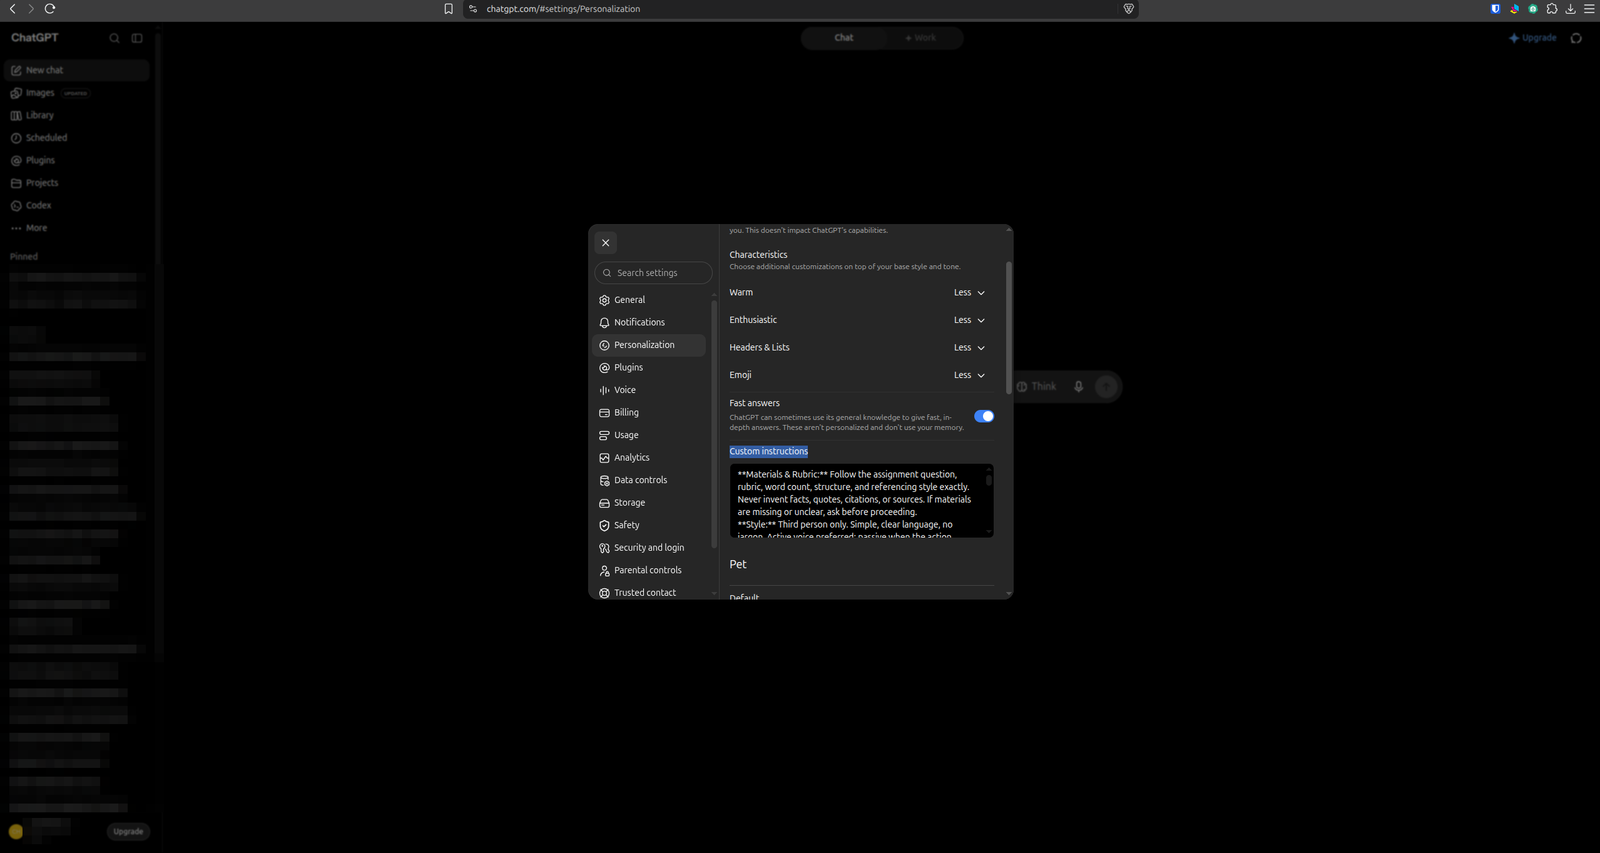Image resolution: width=1600 pixels, height=853 pixels.
Task: Click the Upgrade button at sidebar bottom
Action: point(128,832)
